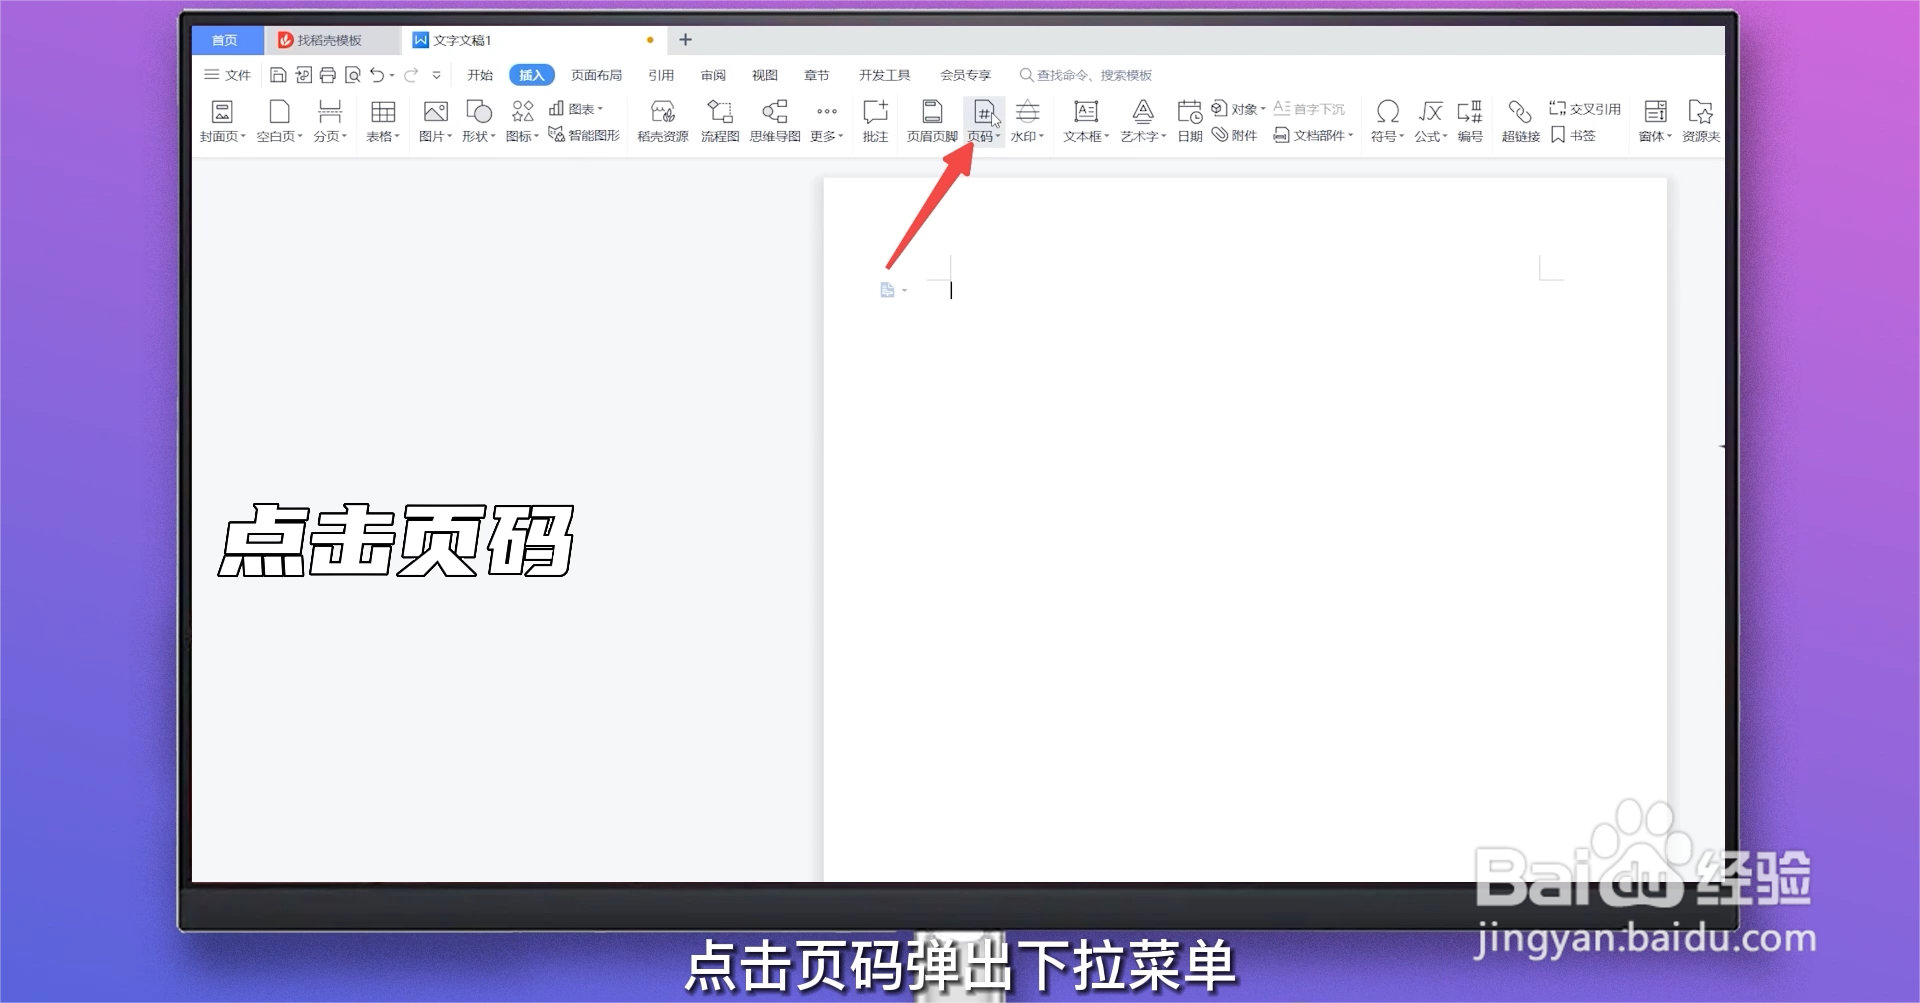Open the Object (对象) dropdown
This screenshot has height=1003, width=1920.
click(1238, 109)
